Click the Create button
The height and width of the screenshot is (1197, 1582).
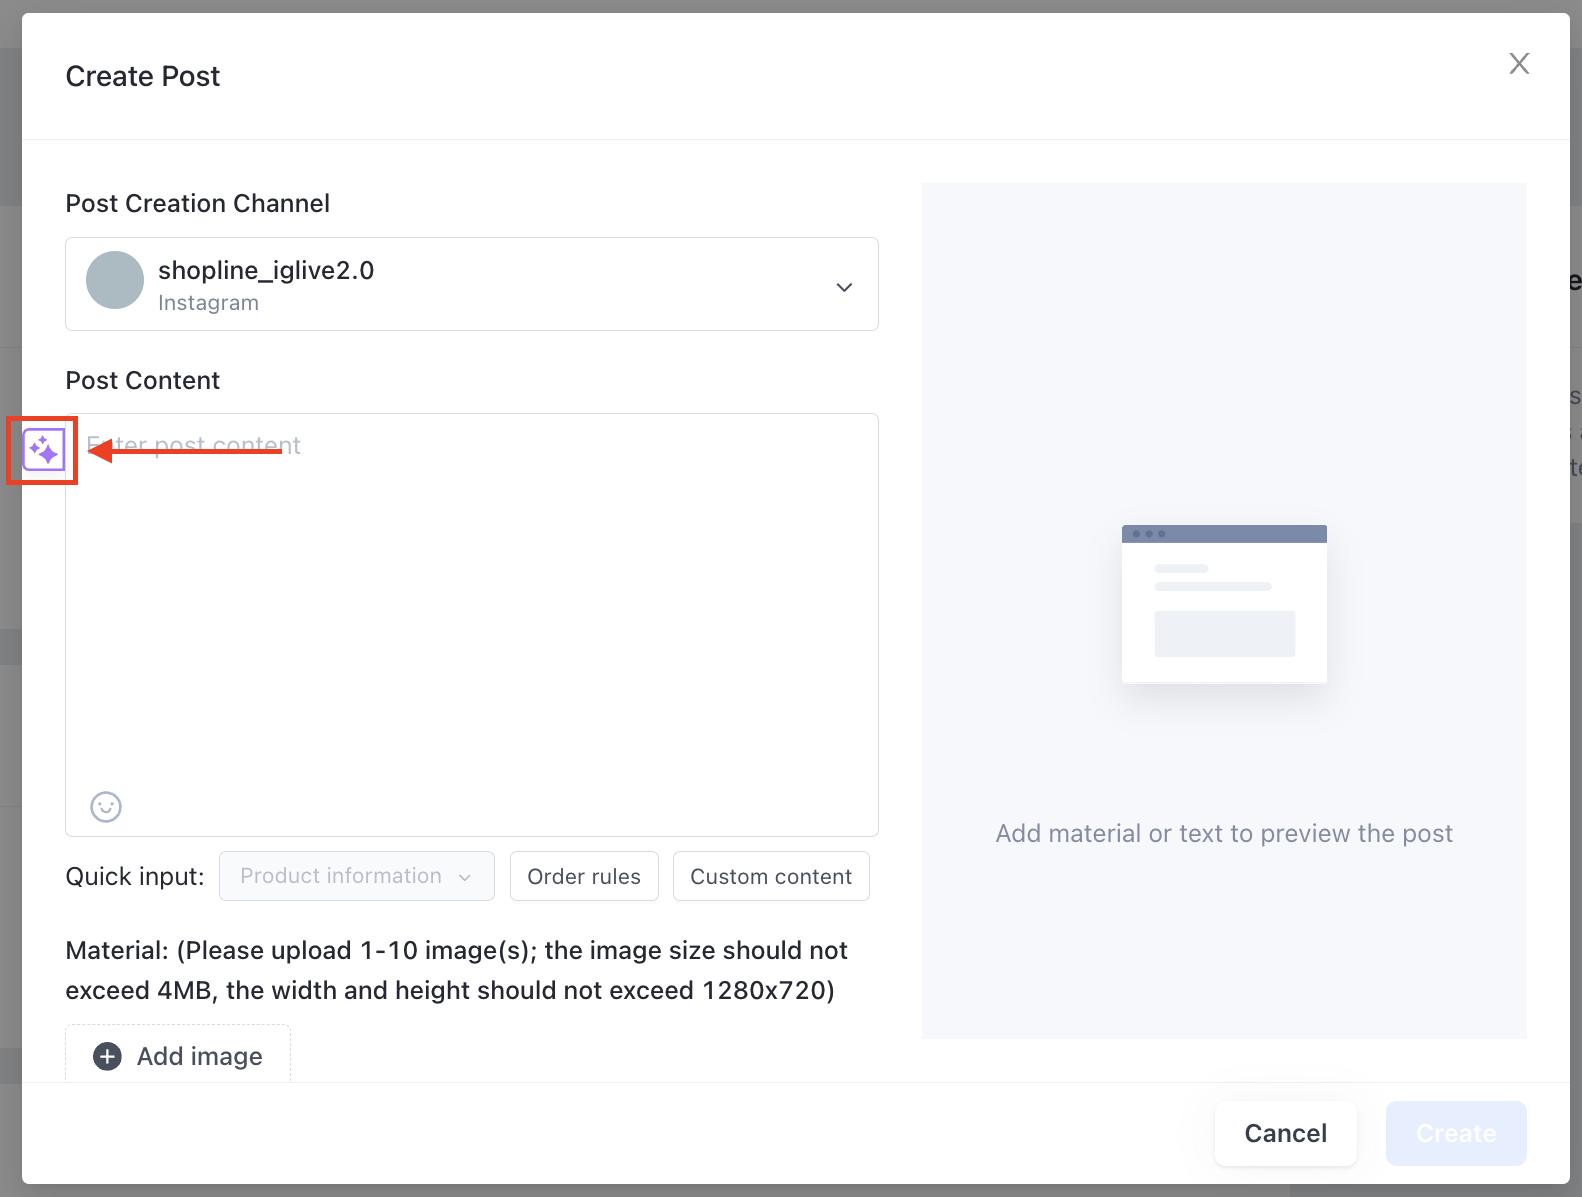coord(1456,1133)
